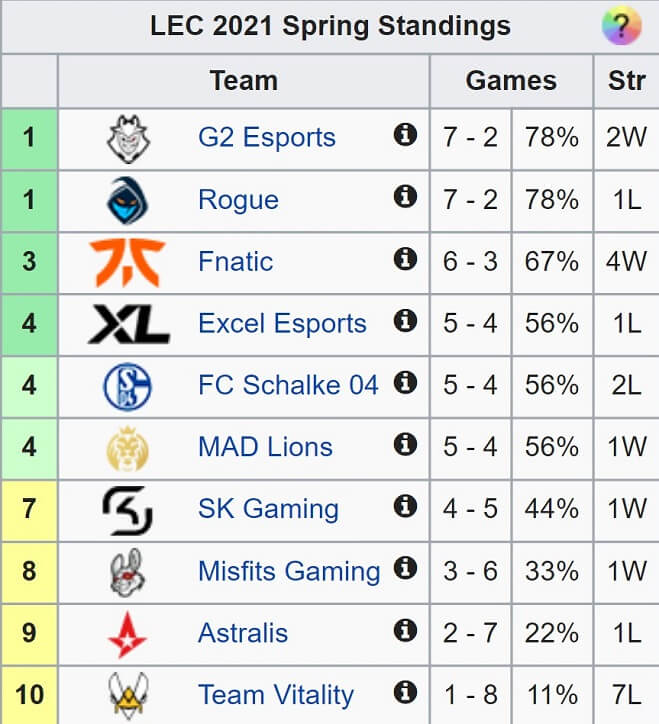Viewport: 659px width, 724px height.
Task: Show info popup for Excel Esports
Action: [x=405, y=320]
